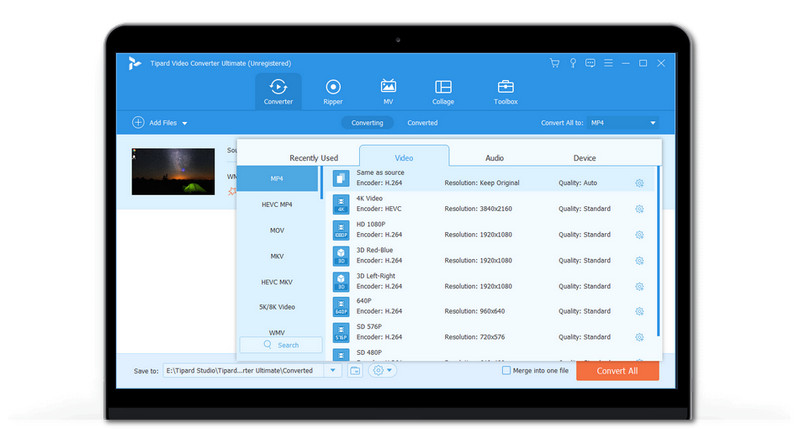Open settings gear for 3D Left-Right preset
The width and height of the screenshot is (800, 429).
tap(639, 286)
